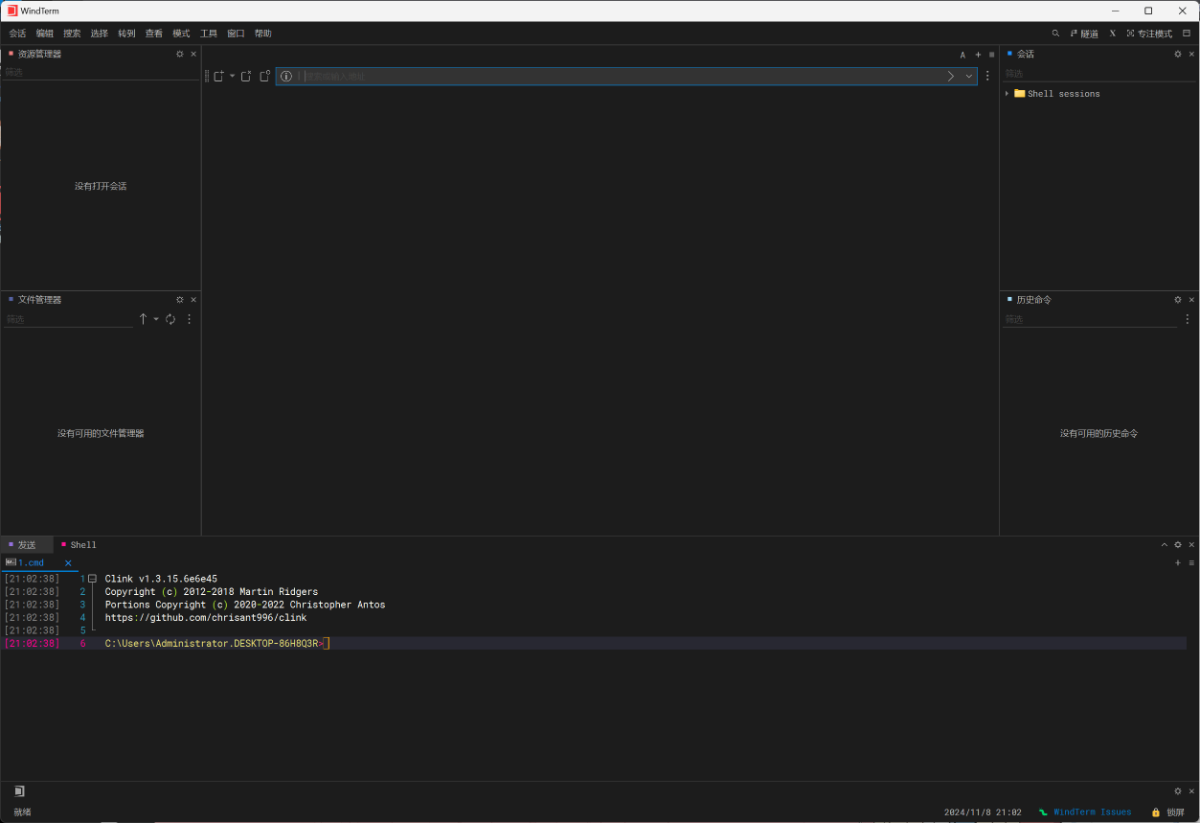Toggle the layout panel icon at top right
This screenshot has height=823, width=1200.
[x=1187, y=33]
